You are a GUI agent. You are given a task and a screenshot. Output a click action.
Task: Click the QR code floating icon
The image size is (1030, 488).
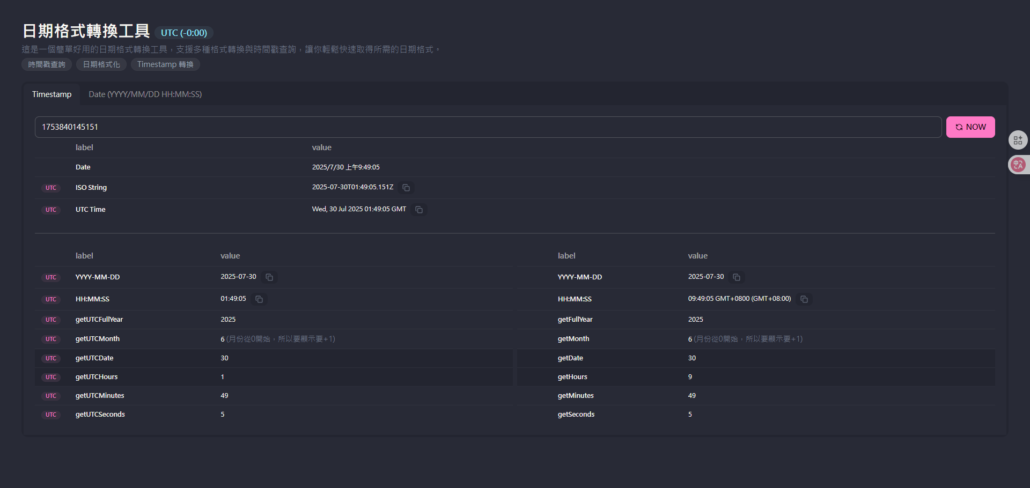tap(1018, 140)
